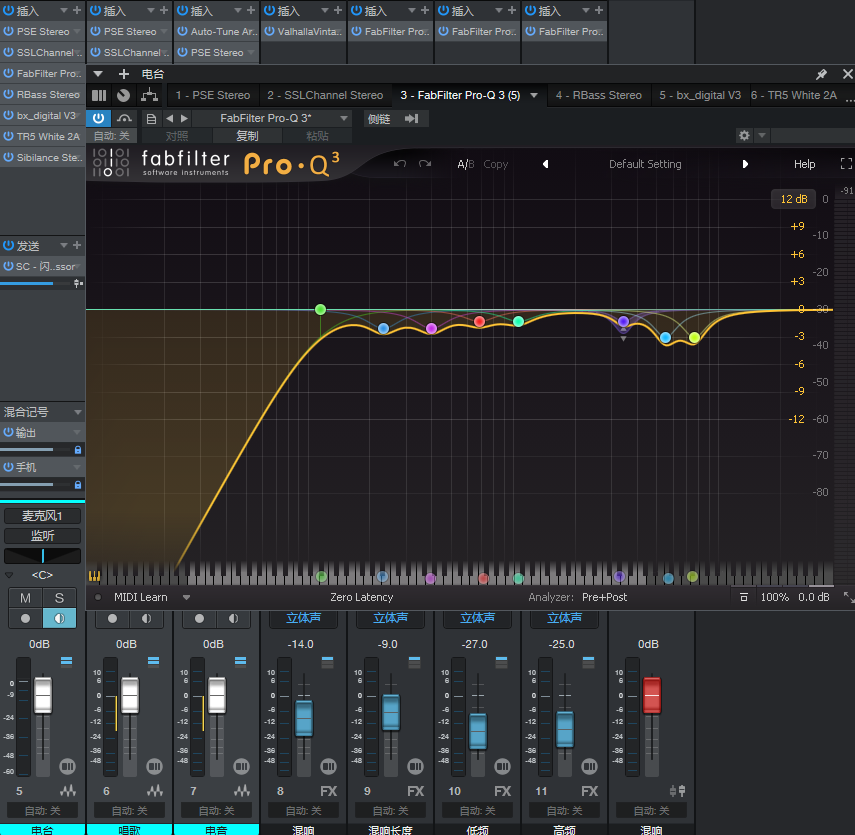
Task: Click the FabFilter logo
Action: pyautogui.click(x=111, y=163)
